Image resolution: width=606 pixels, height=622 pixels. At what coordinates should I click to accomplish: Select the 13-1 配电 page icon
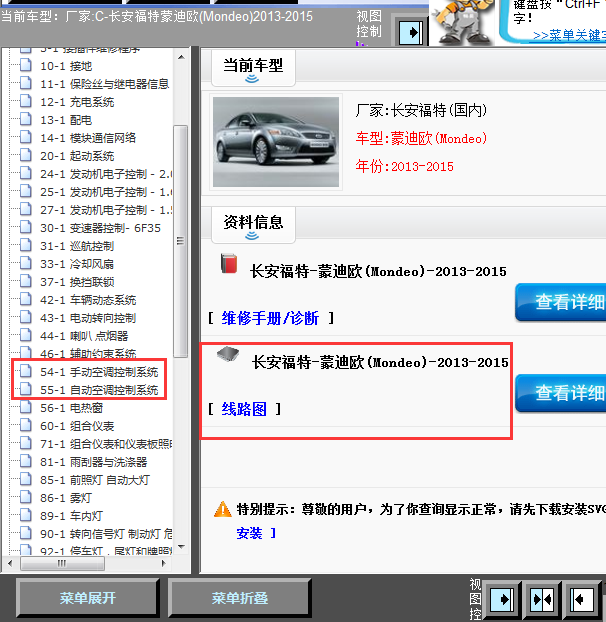pyautogui.click(x=26, y=119)
